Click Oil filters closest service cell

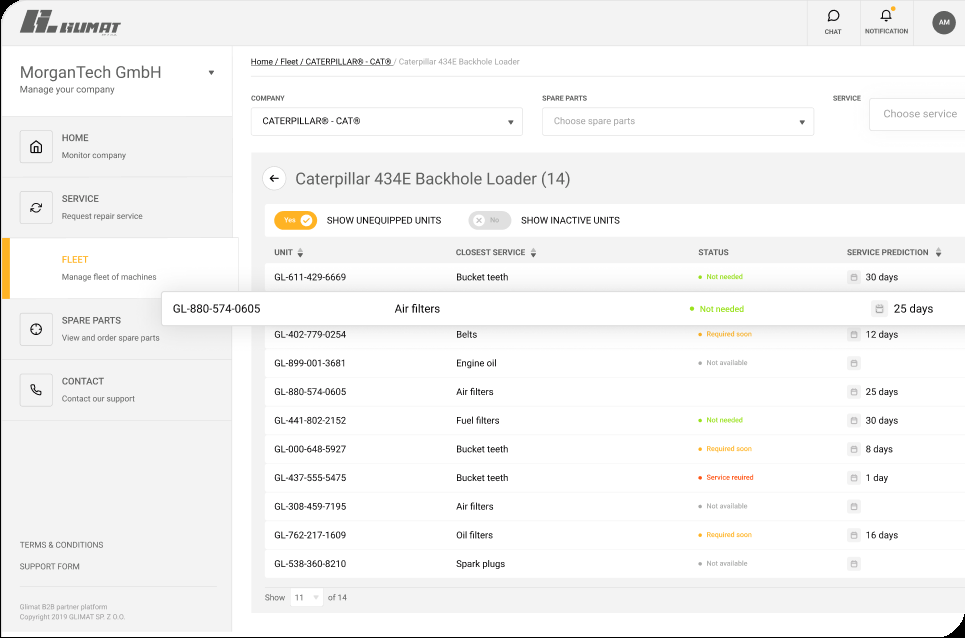[x=474, y=535]
